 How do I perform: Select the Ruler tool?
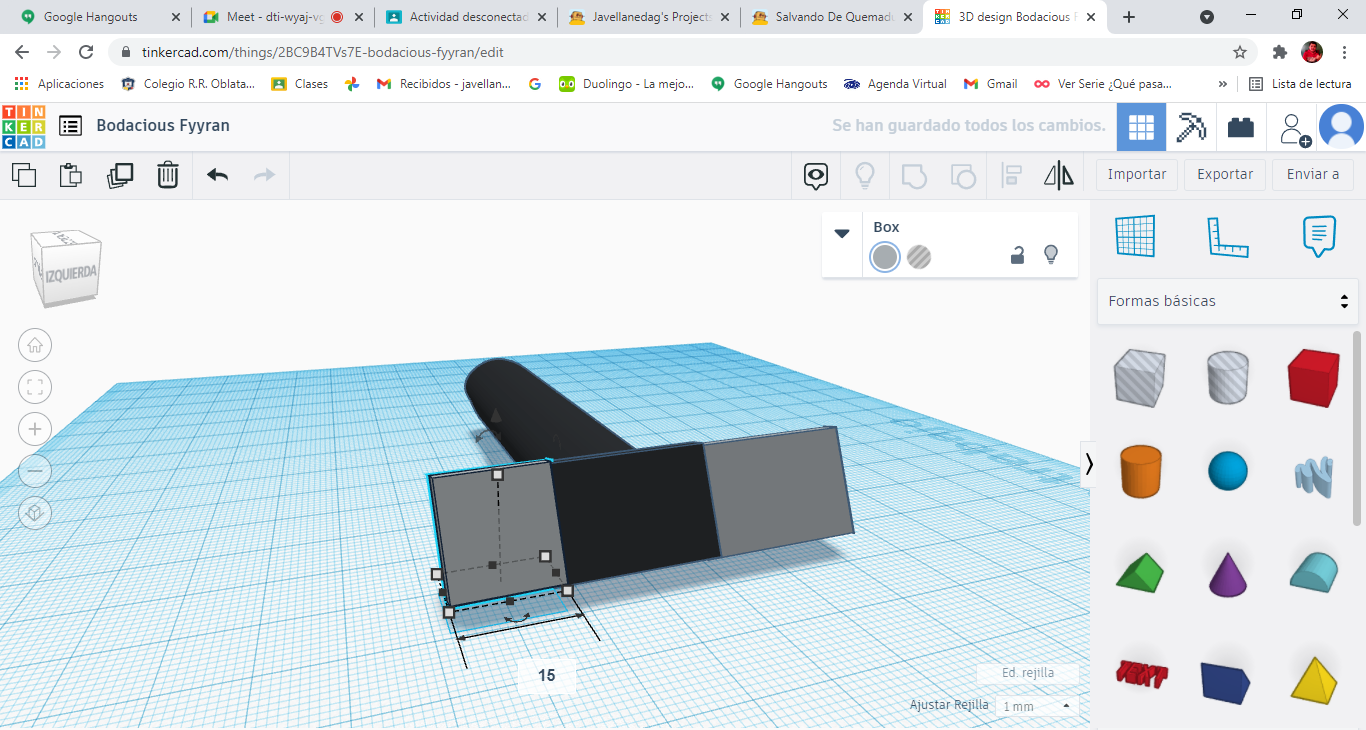pyautogui.click(x=1227, y=237)
